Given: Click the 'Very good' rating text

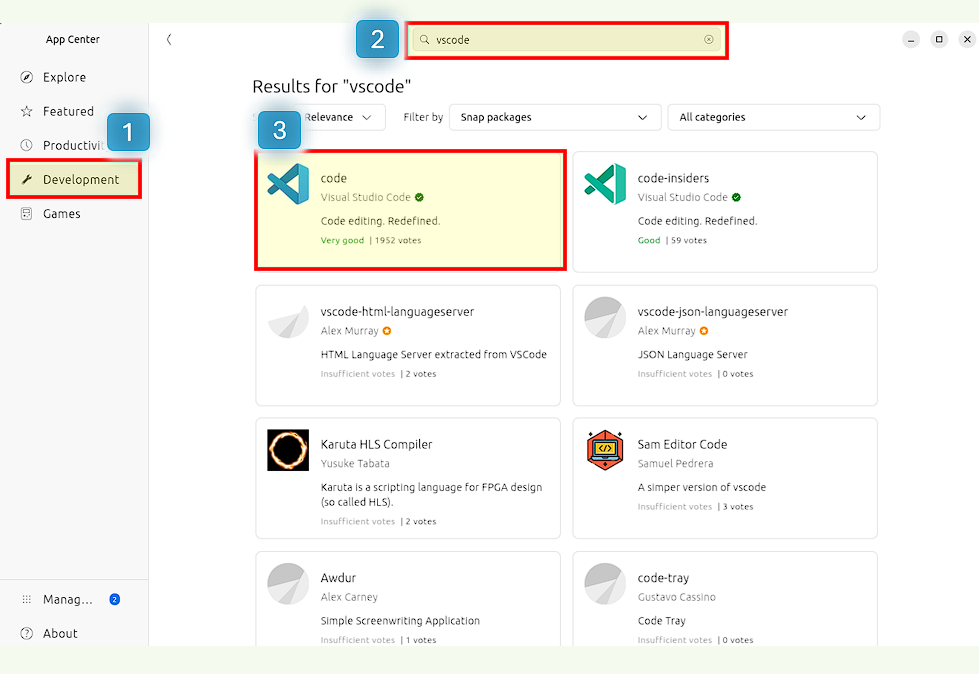Looking at the screenshot, I should point(342,240).
